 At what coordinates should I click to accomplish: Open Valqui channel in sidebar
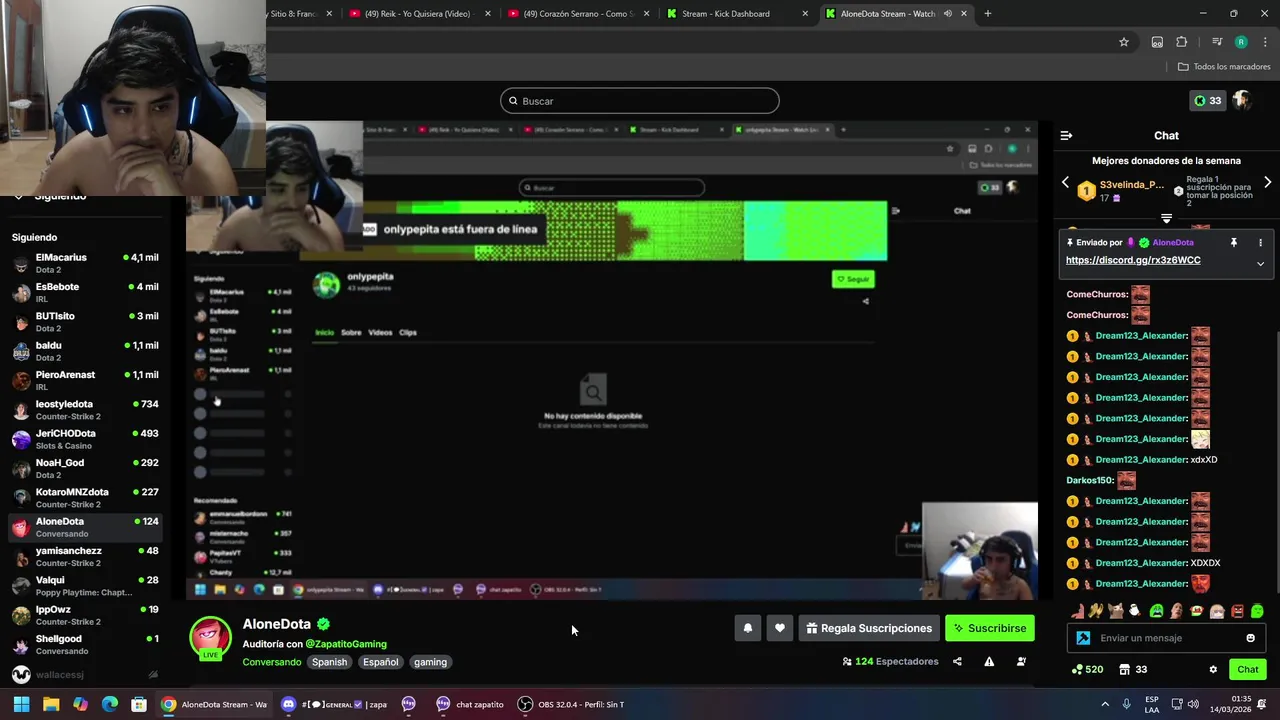85,586
